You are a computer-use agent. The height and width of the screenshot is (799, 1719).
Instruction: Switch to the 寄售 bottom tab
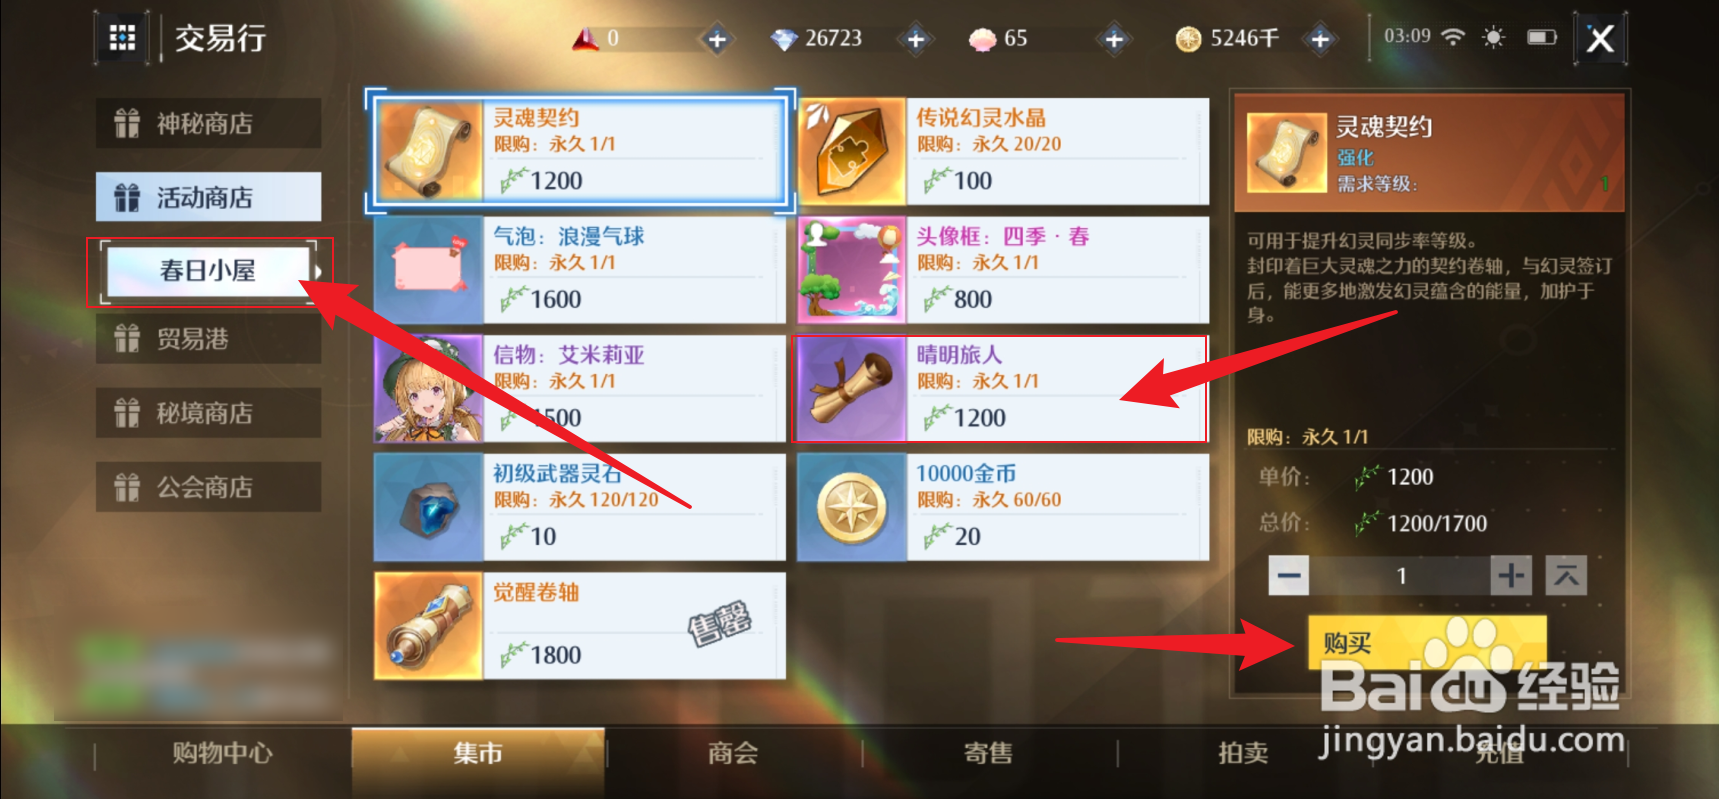click(988, 753)
